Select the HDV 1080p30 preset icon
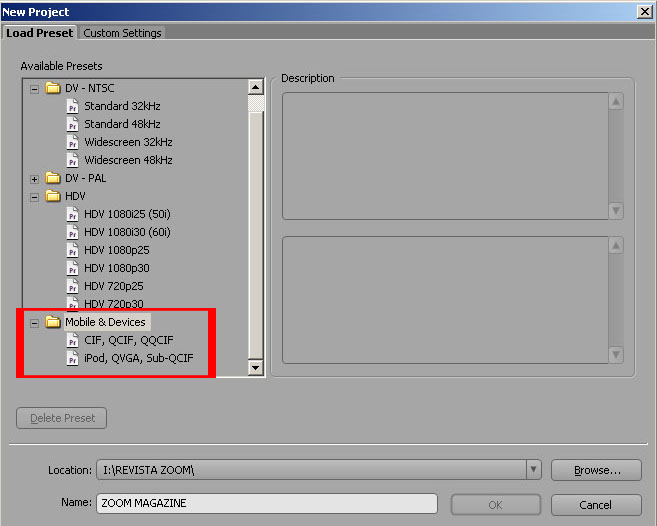This screenshot has height=526, width=657. click(x=72, y=268)
